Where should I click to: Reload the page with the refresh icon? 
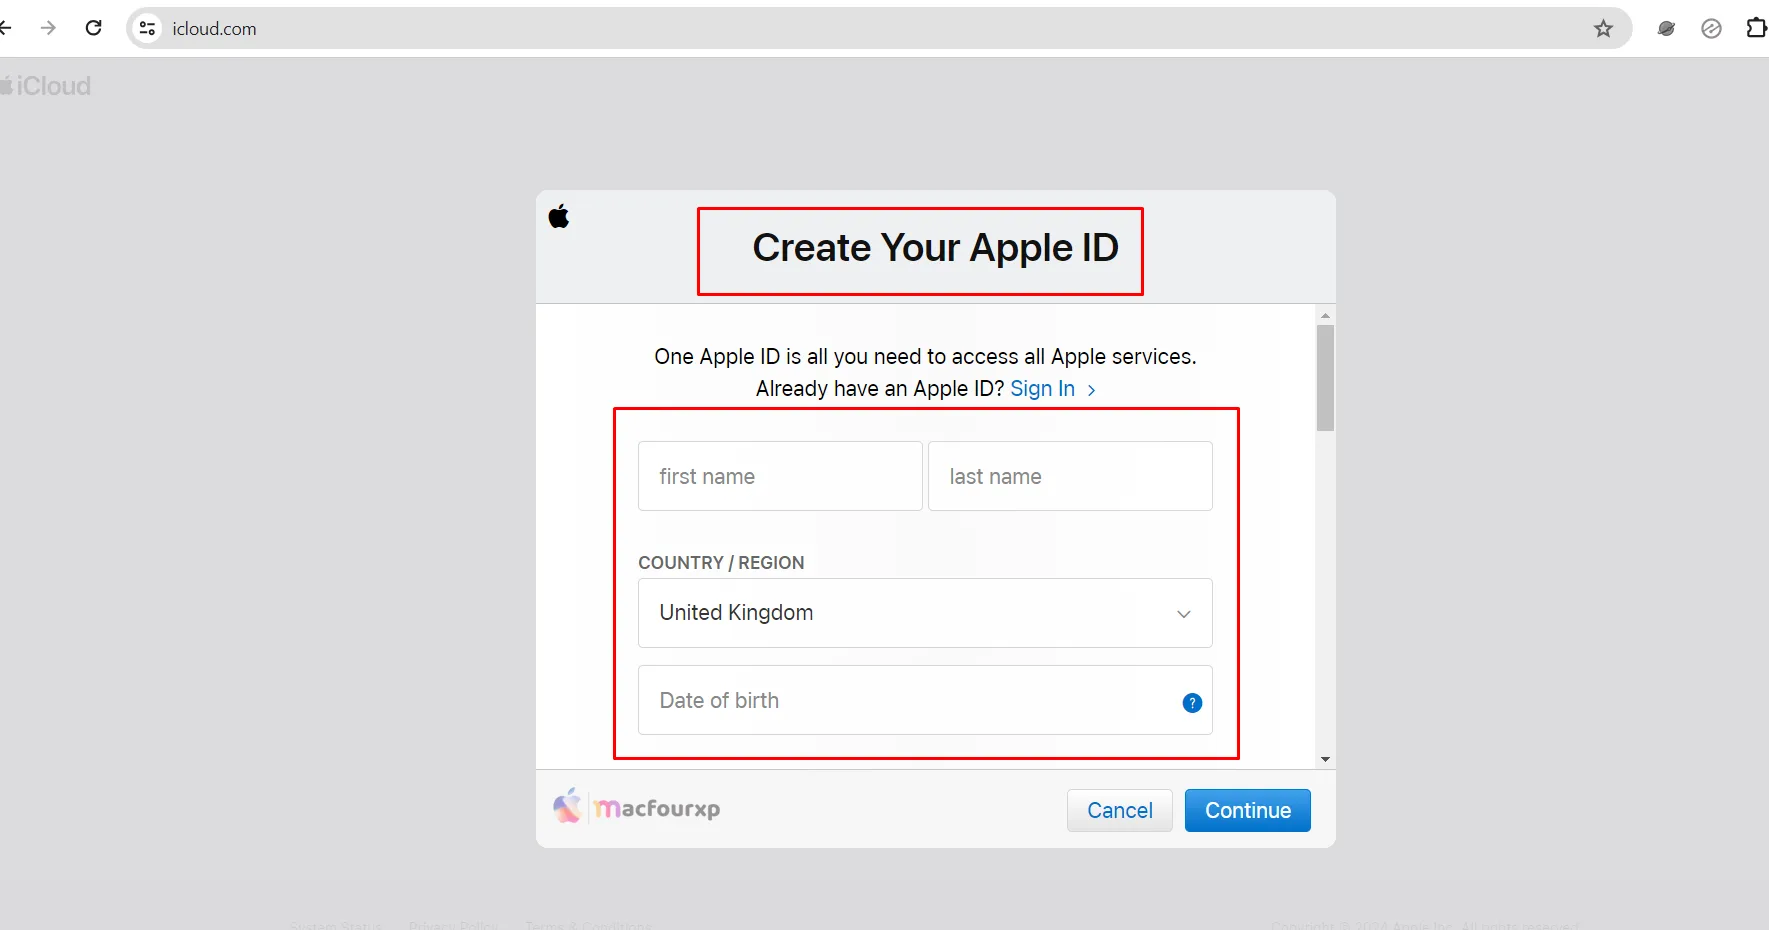click(94, 28)
